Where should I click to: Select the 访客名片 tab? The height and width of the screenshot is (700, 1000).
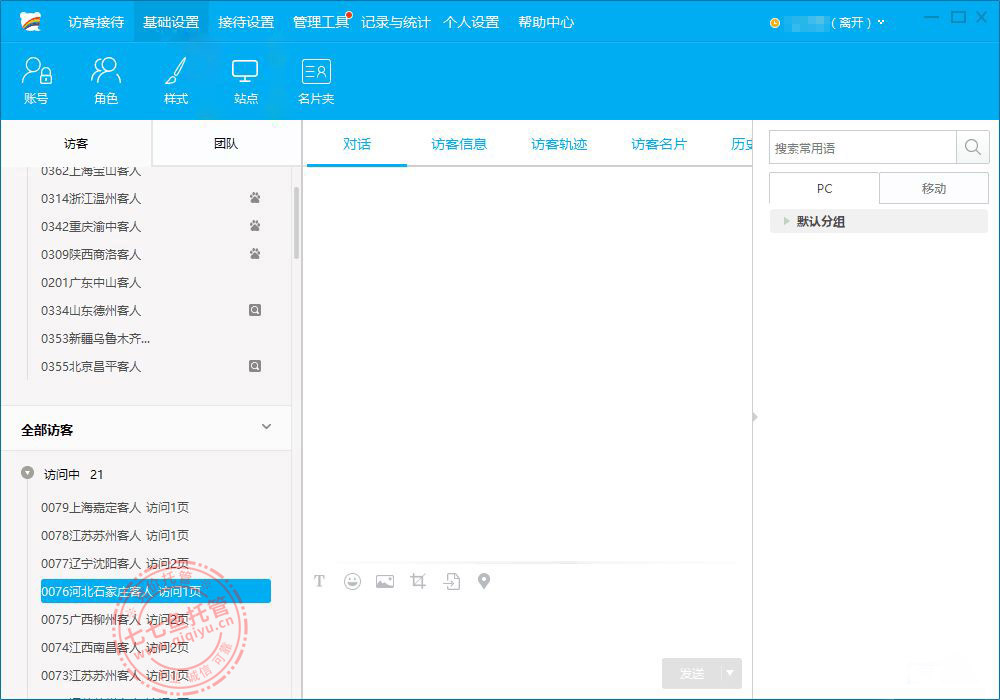(x=659, y=144)
